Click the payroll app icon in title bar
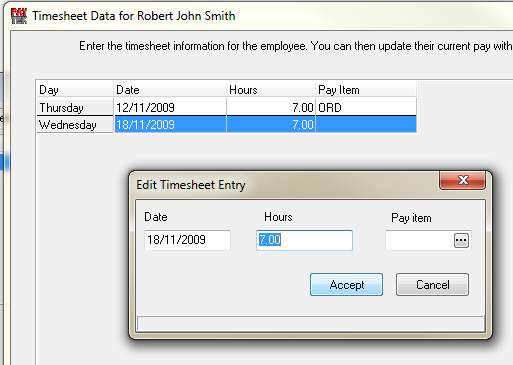The image size is (513, 365). pos(19,16)
